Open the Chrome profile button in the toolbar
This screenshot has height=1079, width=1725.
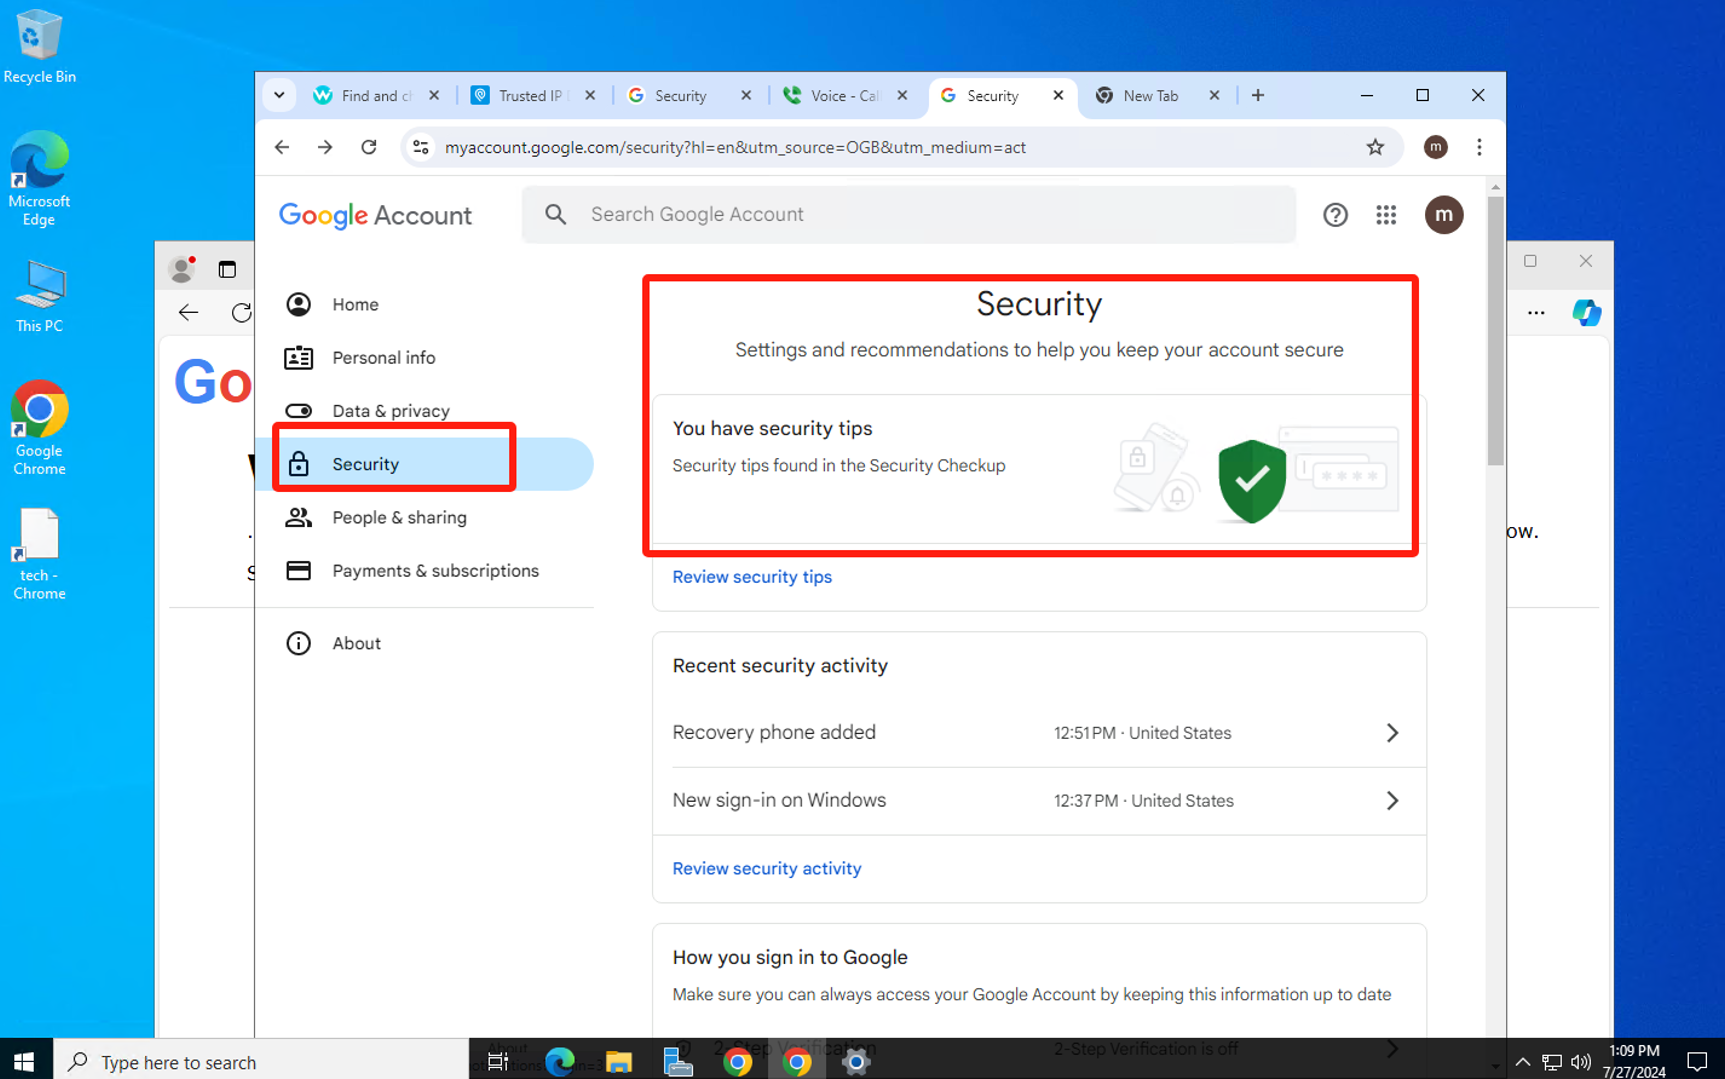pos(1435,147)
